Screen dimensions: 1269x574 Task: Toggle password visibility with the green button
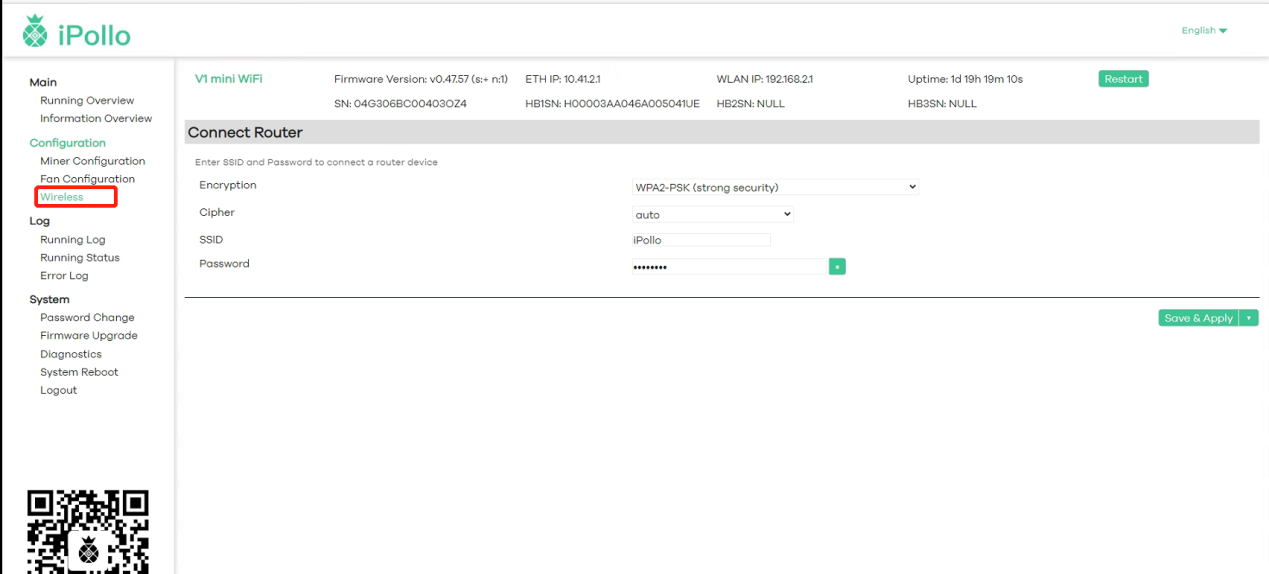[x=837, y=266]
